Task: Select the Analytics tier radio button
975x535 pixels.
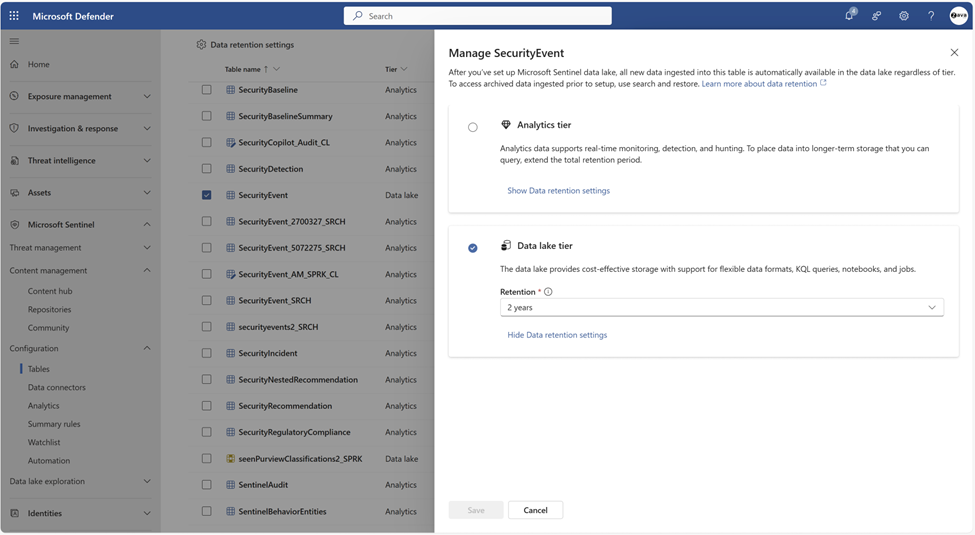Action: click(473, 127)
